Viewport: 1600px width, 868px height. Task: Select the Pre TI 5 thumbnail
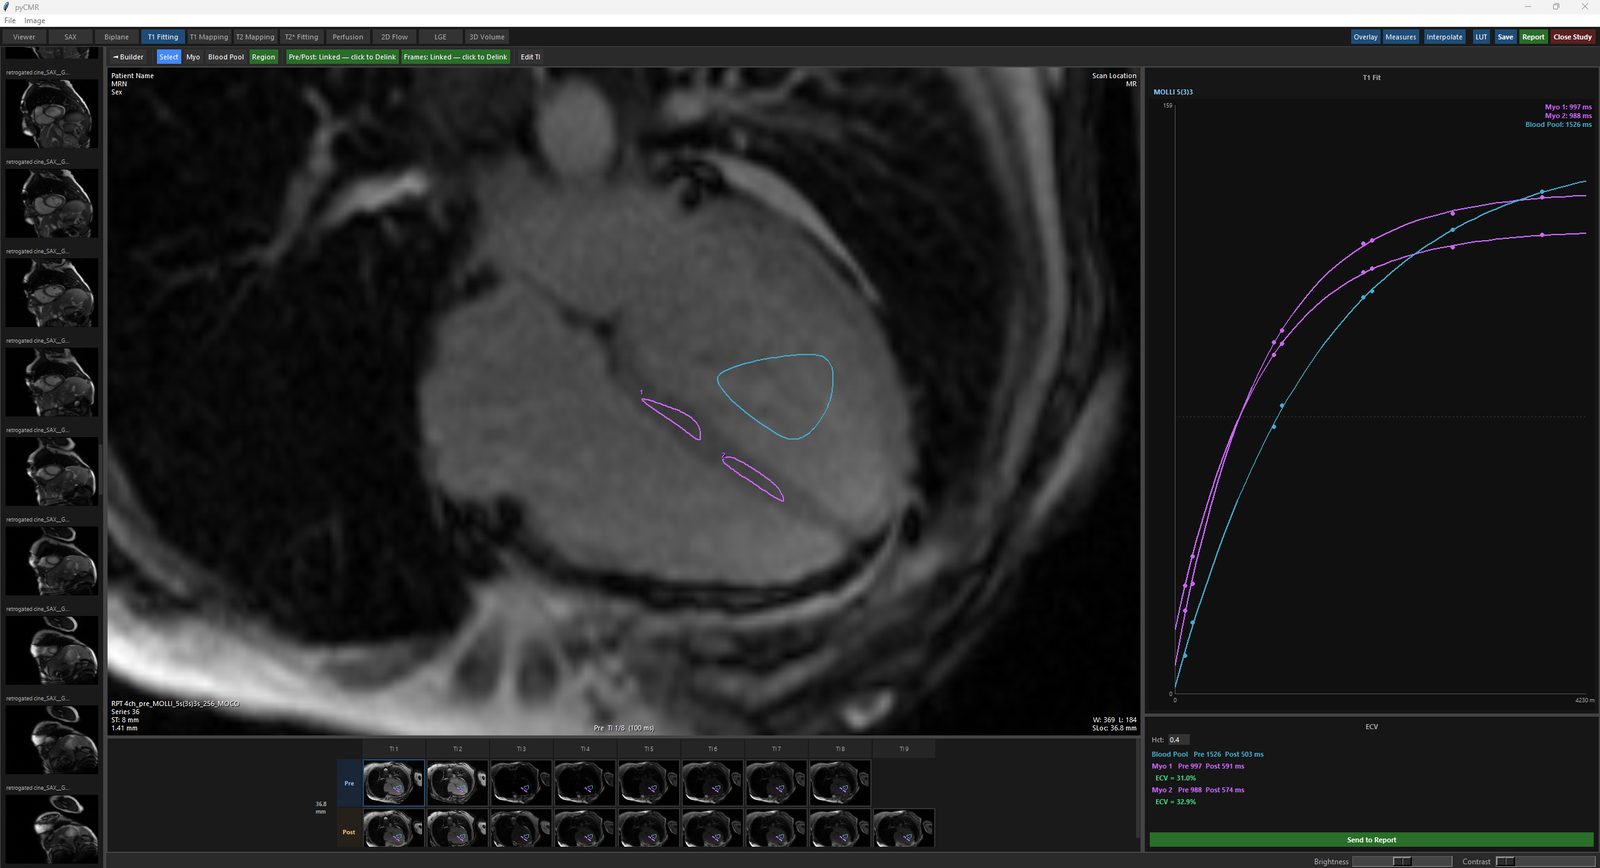click(x=649, y=783)
